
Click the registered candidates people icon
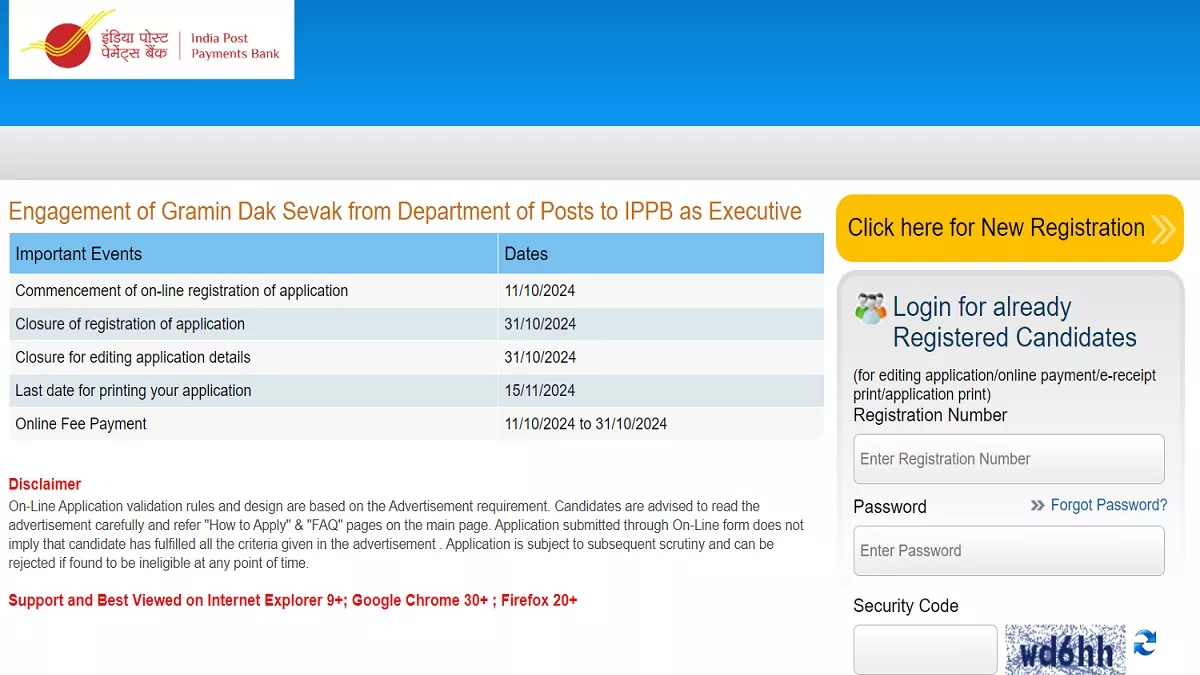[870, 308]
